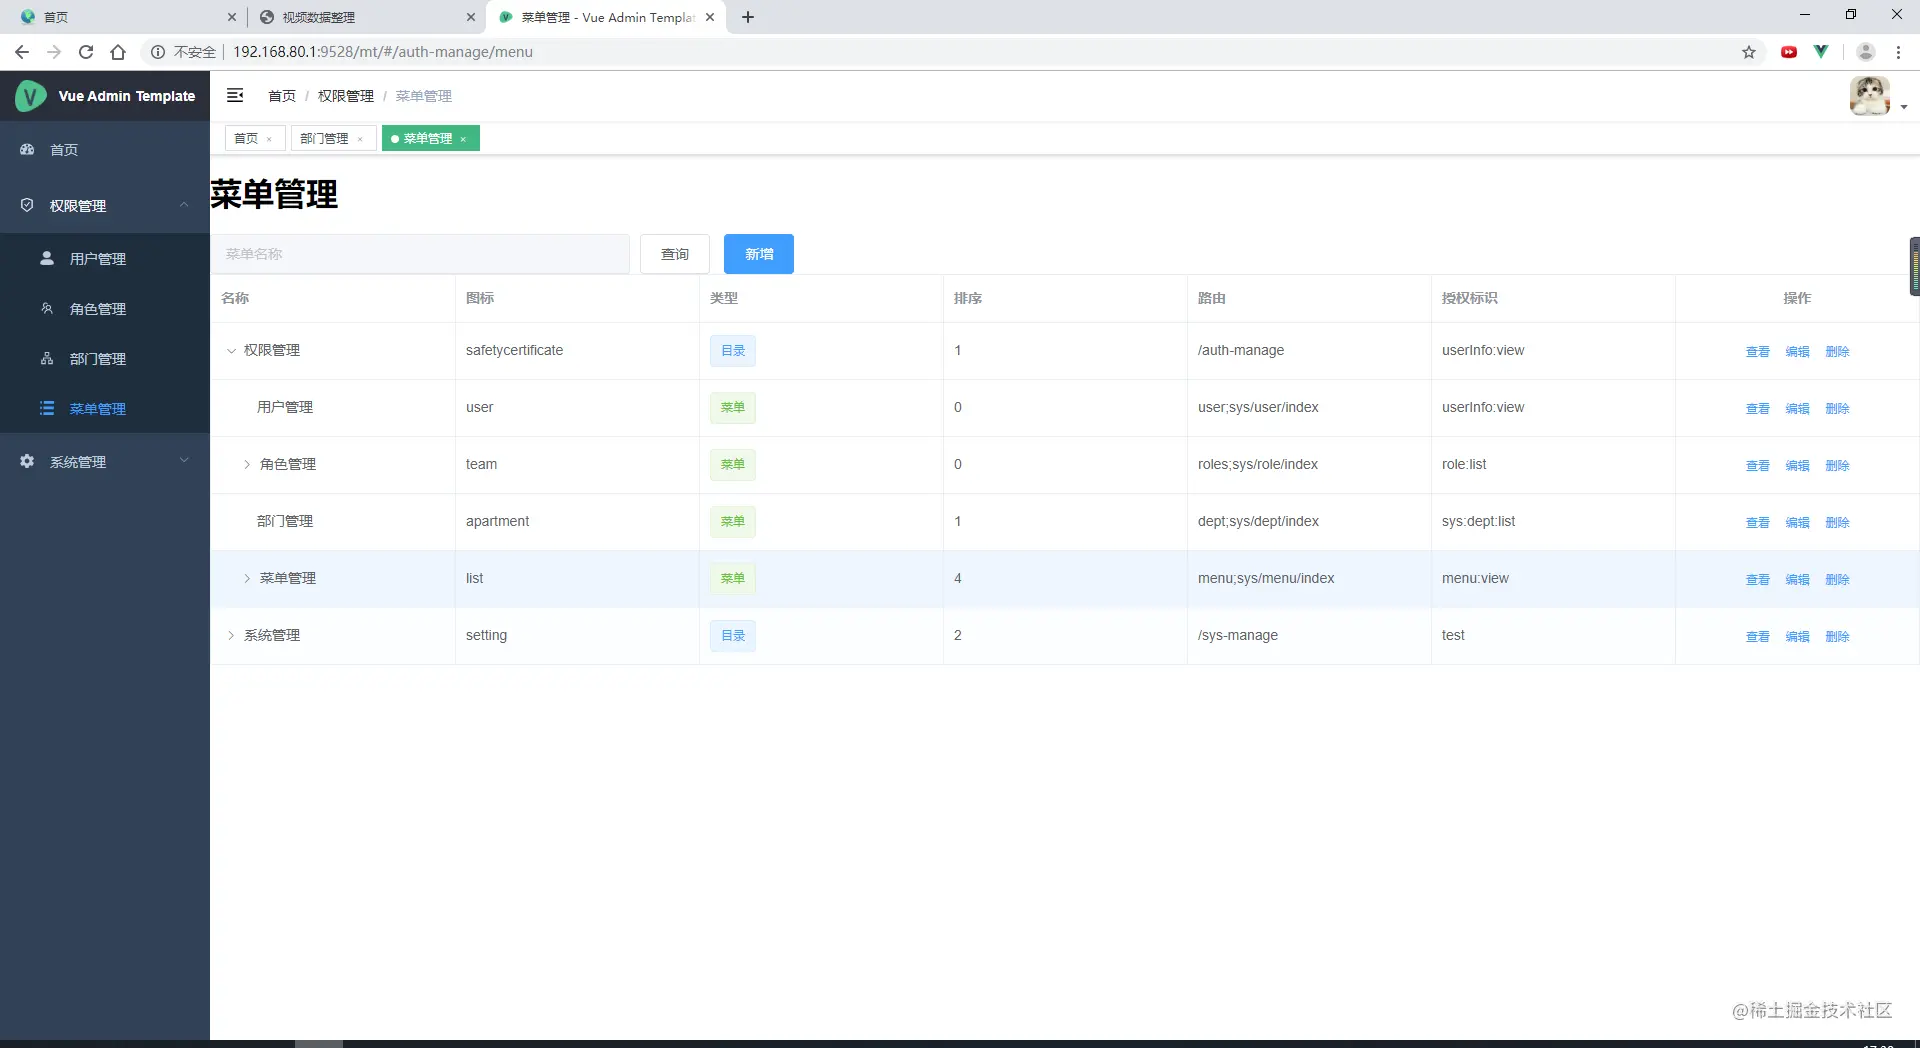Collapse the 权限管理 table row
The image size is (1920, 1048).
tap(231, 351)
